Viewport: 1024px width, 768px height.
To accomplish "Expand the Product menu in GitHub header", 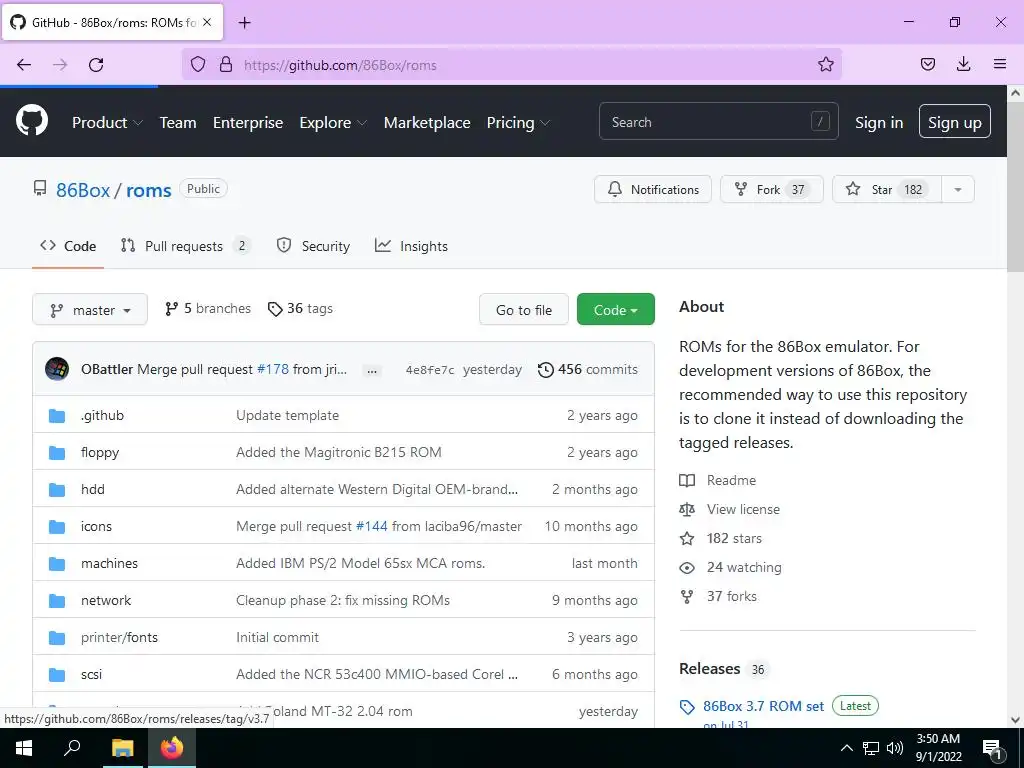I will click(107, 122).
